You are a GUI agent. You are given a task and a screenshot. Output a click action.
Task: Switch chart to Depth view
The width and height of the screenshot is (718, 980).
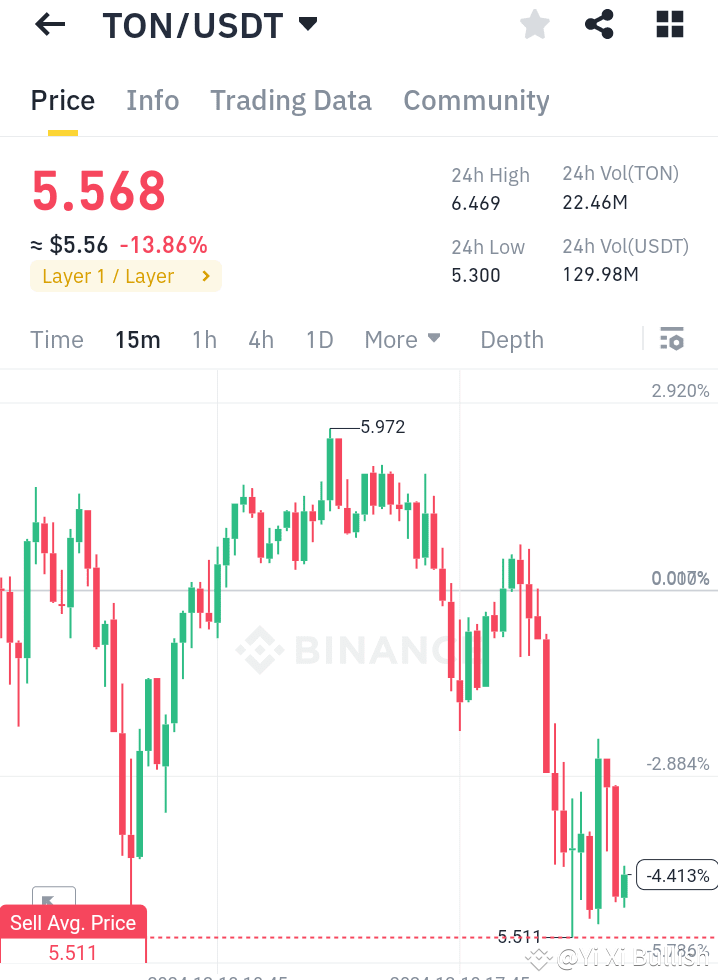pyautogui.click(x=511, y=339)
